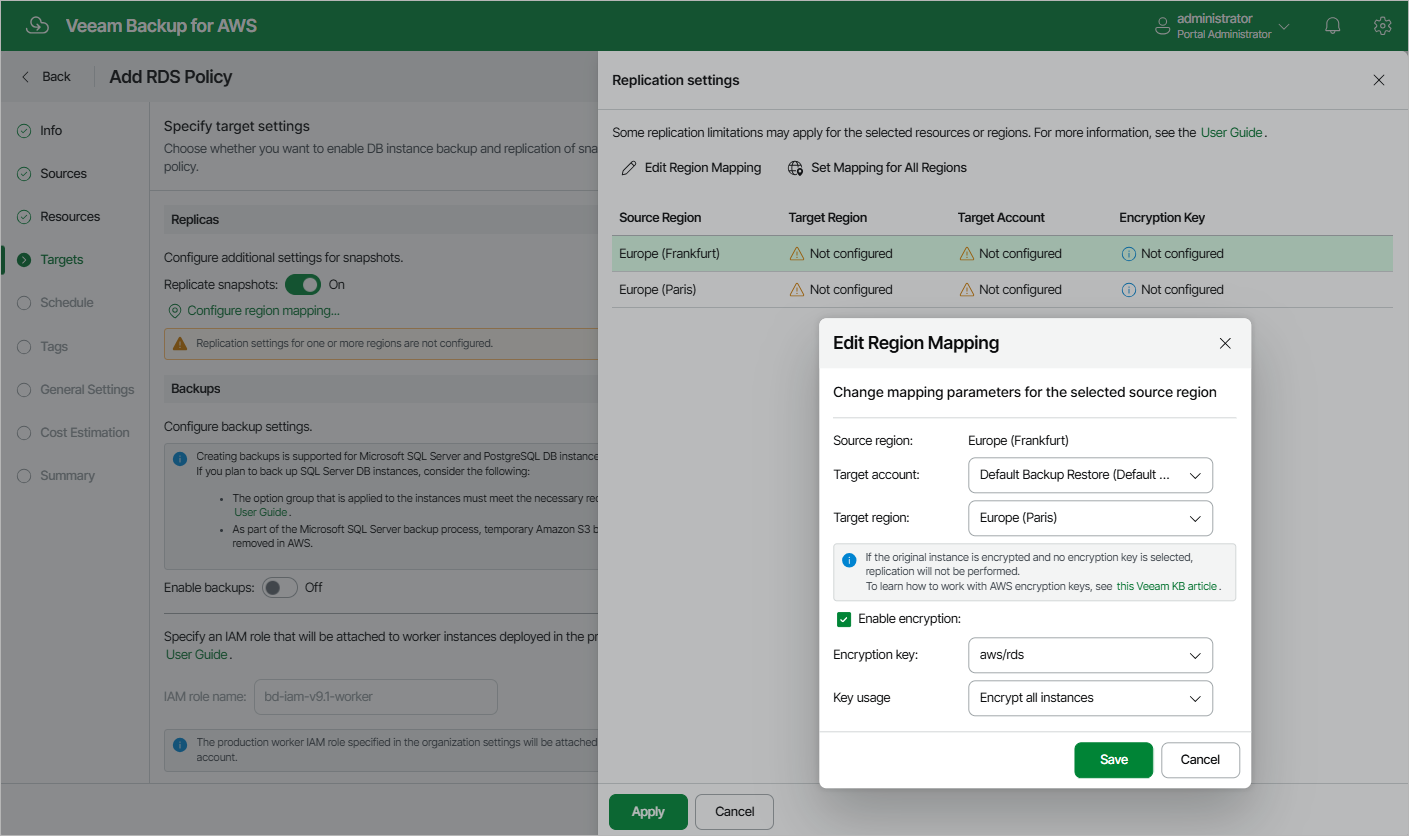1409x836 pixels.
Task: Select the Europe (Frankfurt) source region row
Action: tap(1002, 254)
